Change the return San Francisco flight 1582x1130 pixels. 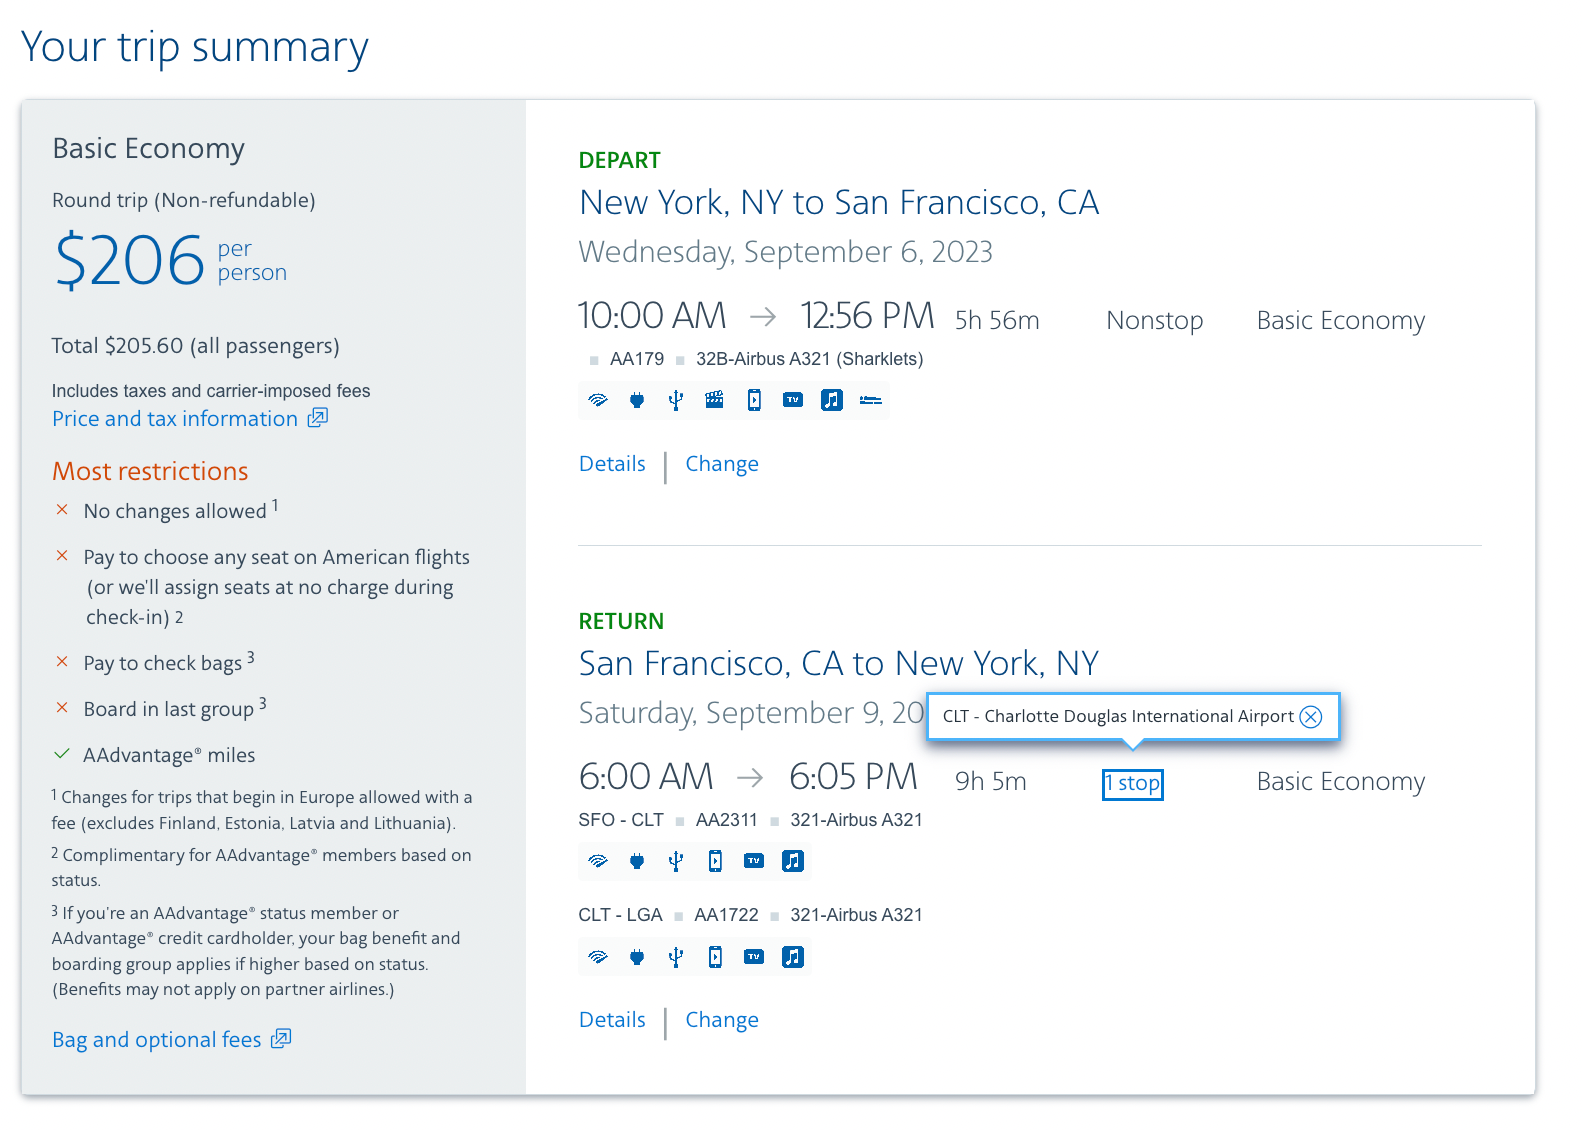point(722,1020)
